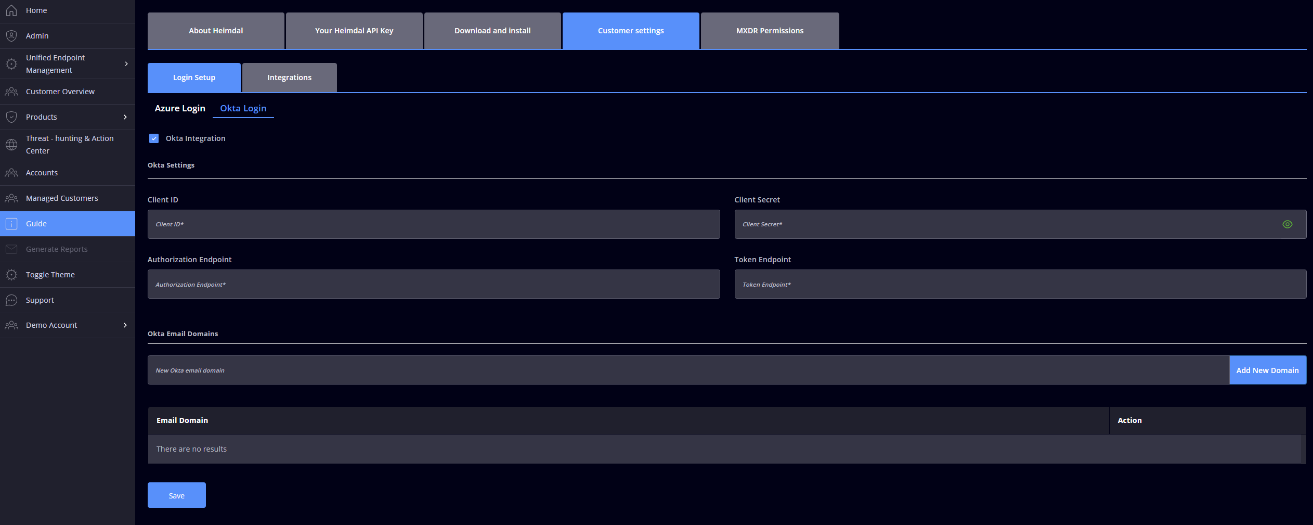
Task: Click the Guide info icon
Action: tap(11, 224)
